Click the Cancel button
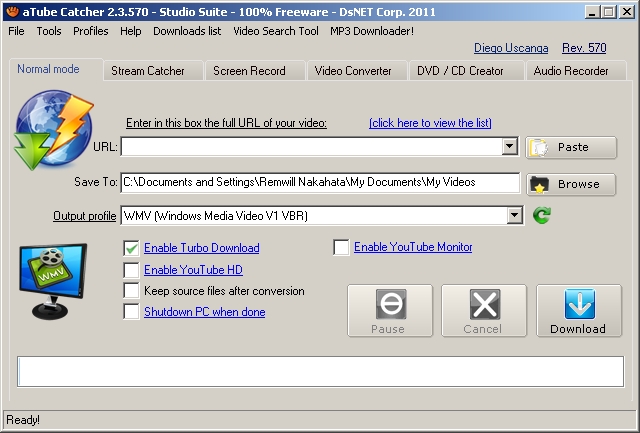The width and height of the screenshot is (640, 433). [484, 311]
